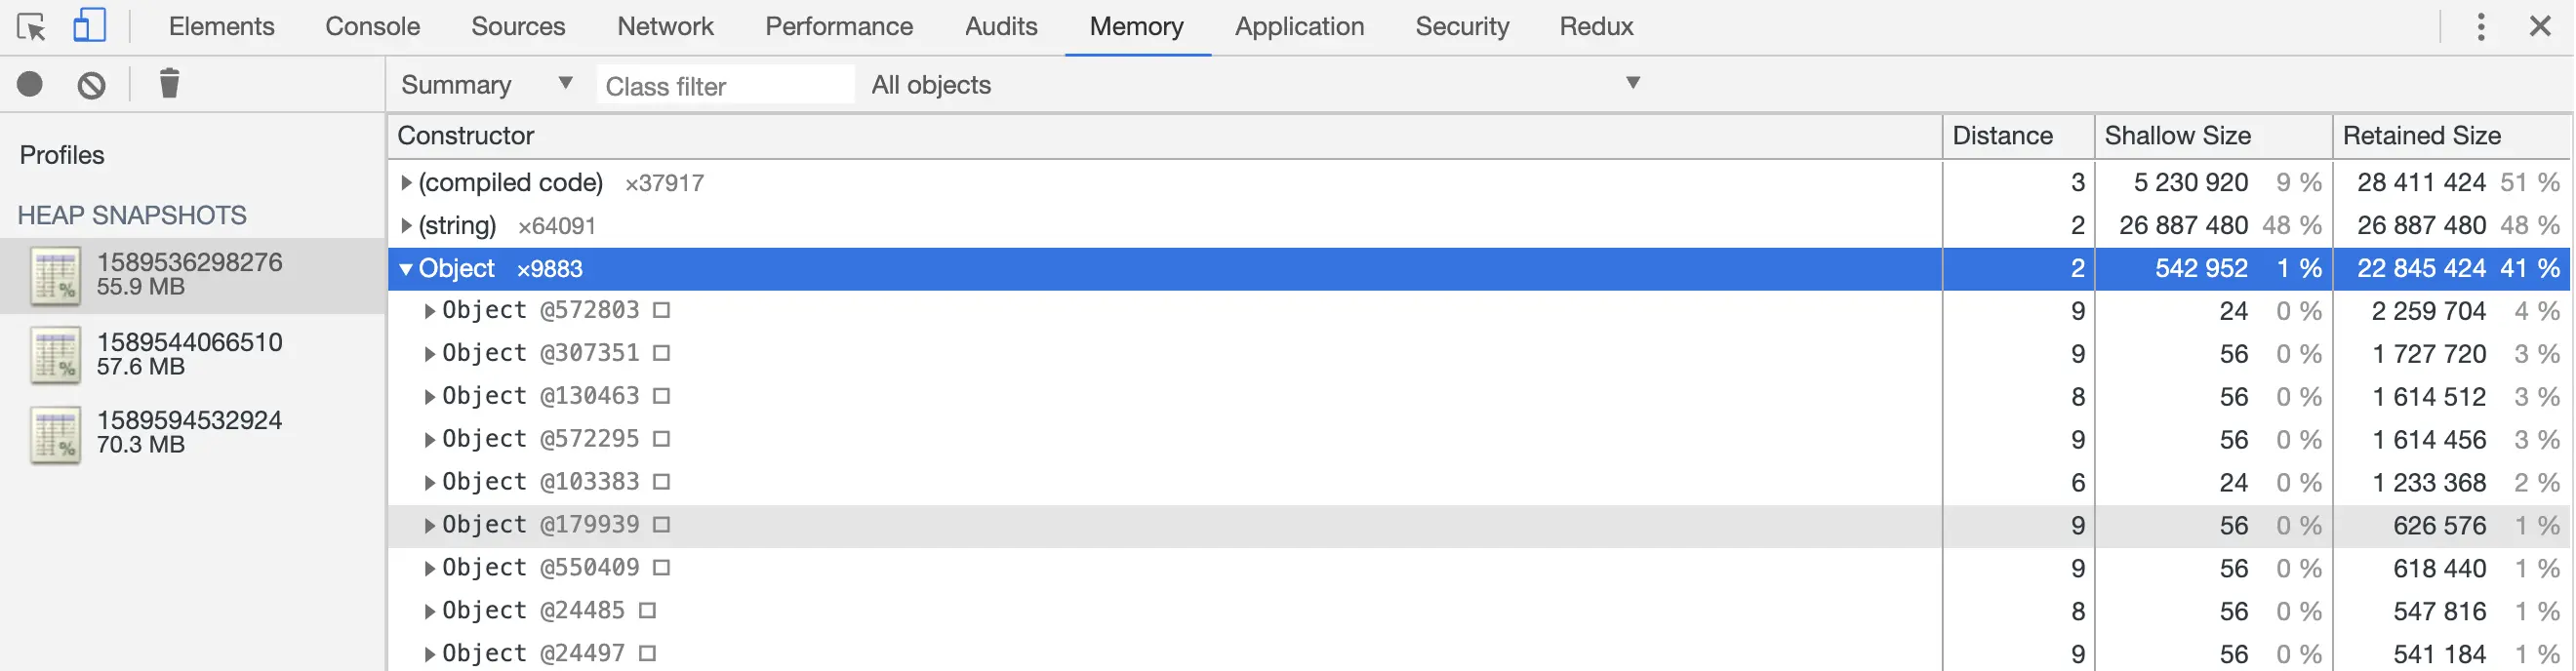Collapse the Object ×9883 constructor group
The height and width of the screenshot is (671, 2576).
point(406,269)
